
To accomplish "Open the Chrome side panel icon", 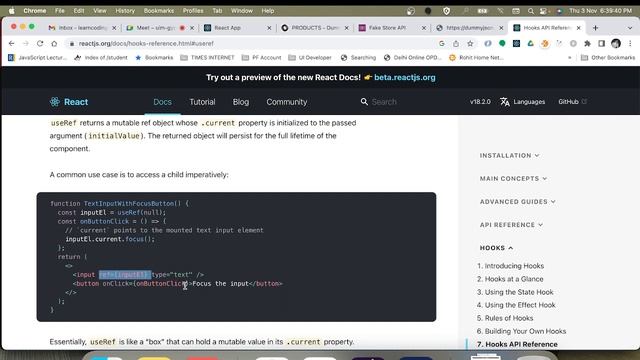I will pos(601,43).
